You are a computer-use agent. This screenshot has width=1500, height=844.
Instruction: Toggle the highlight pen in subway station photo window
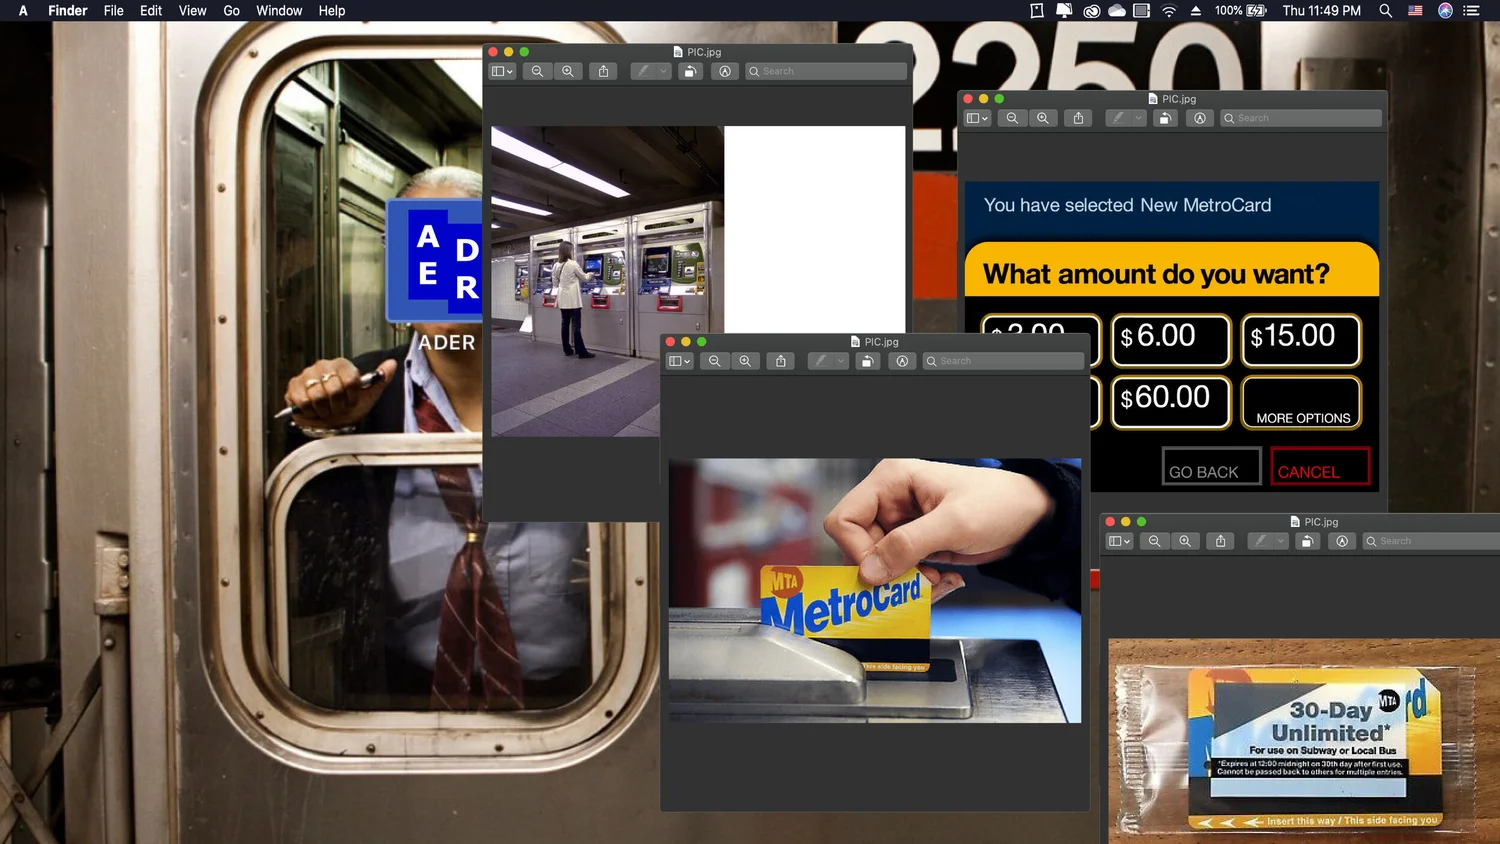[644, 71]
